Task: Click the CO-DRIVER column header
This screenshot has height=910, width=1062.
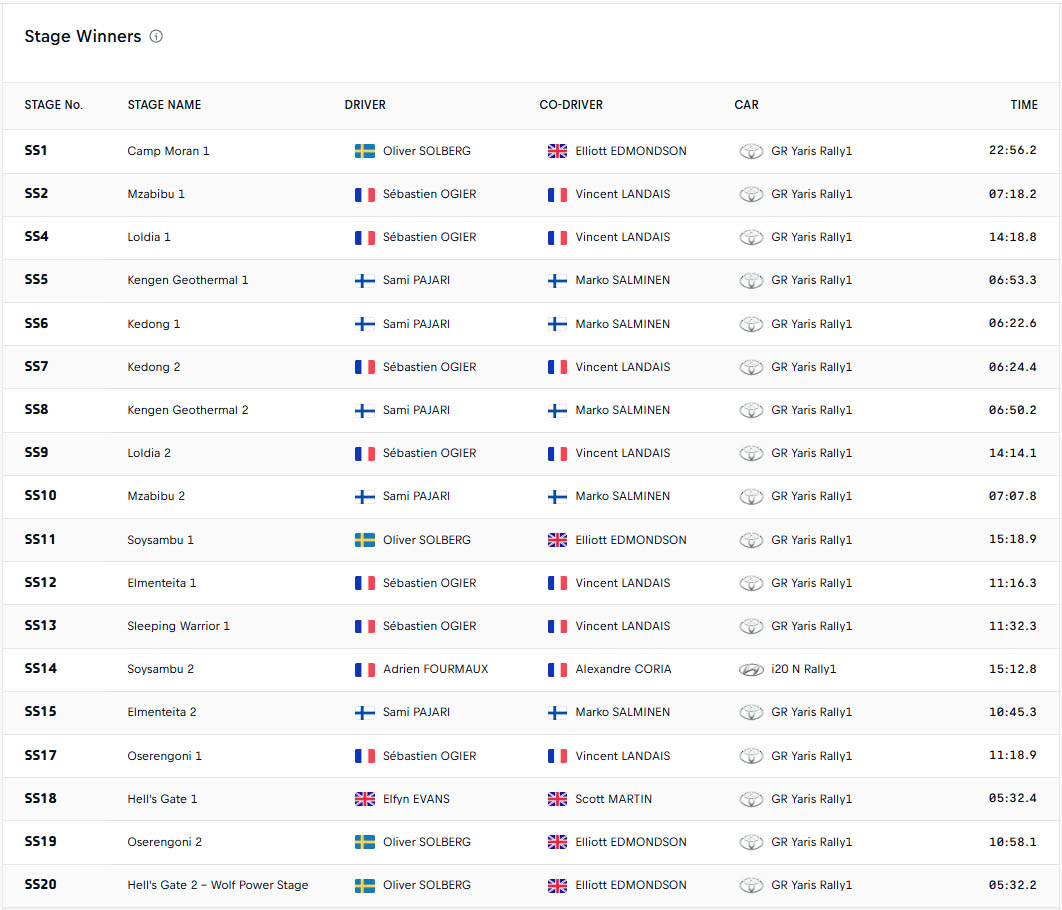Action: 571,105
